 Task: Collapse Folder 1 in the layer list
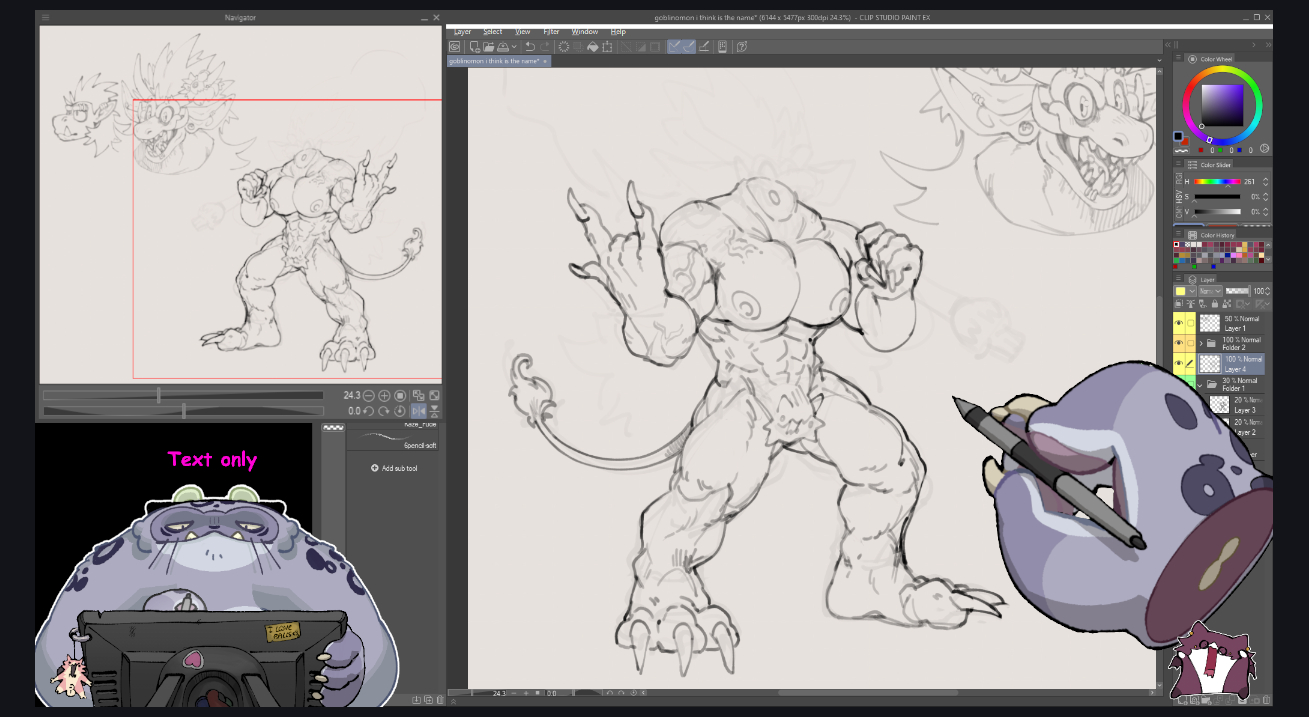coord(1200,385)
